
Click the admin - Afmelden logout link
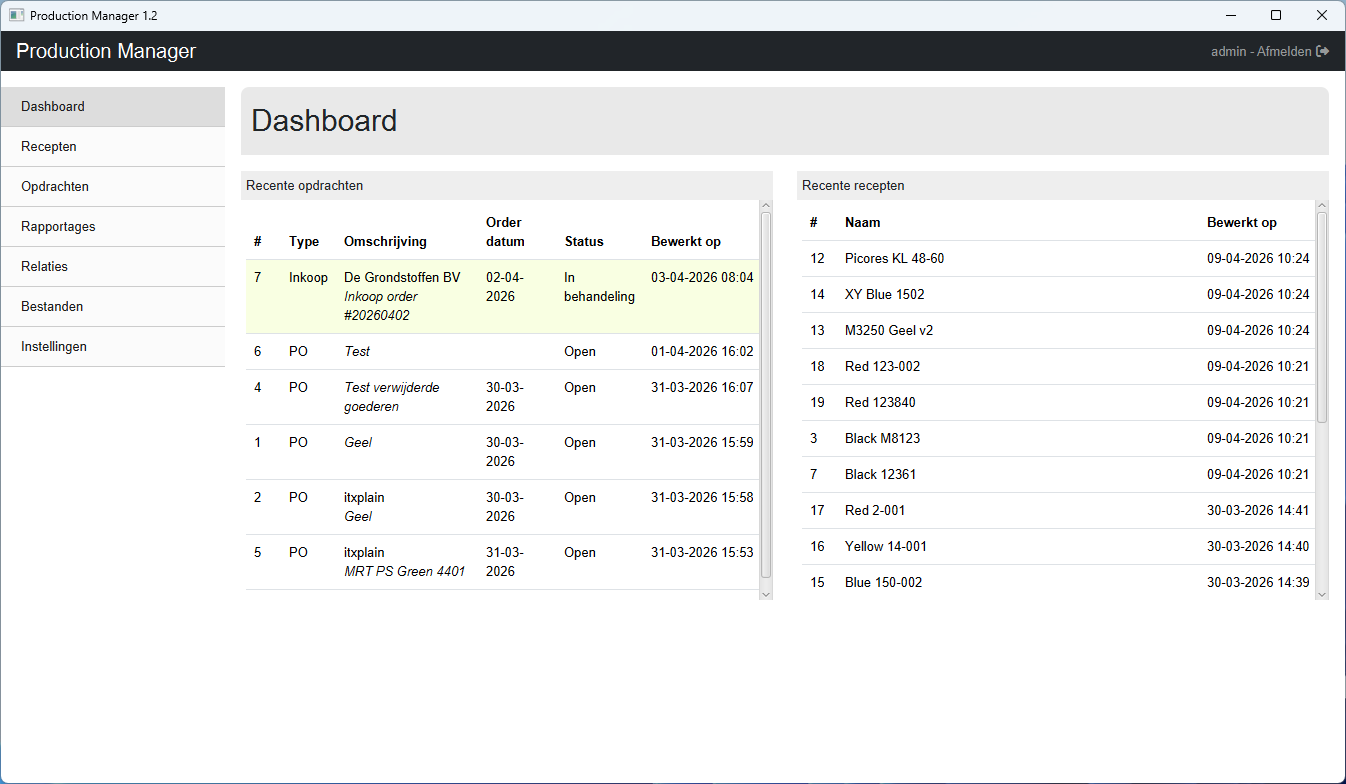click(1261, 51)
